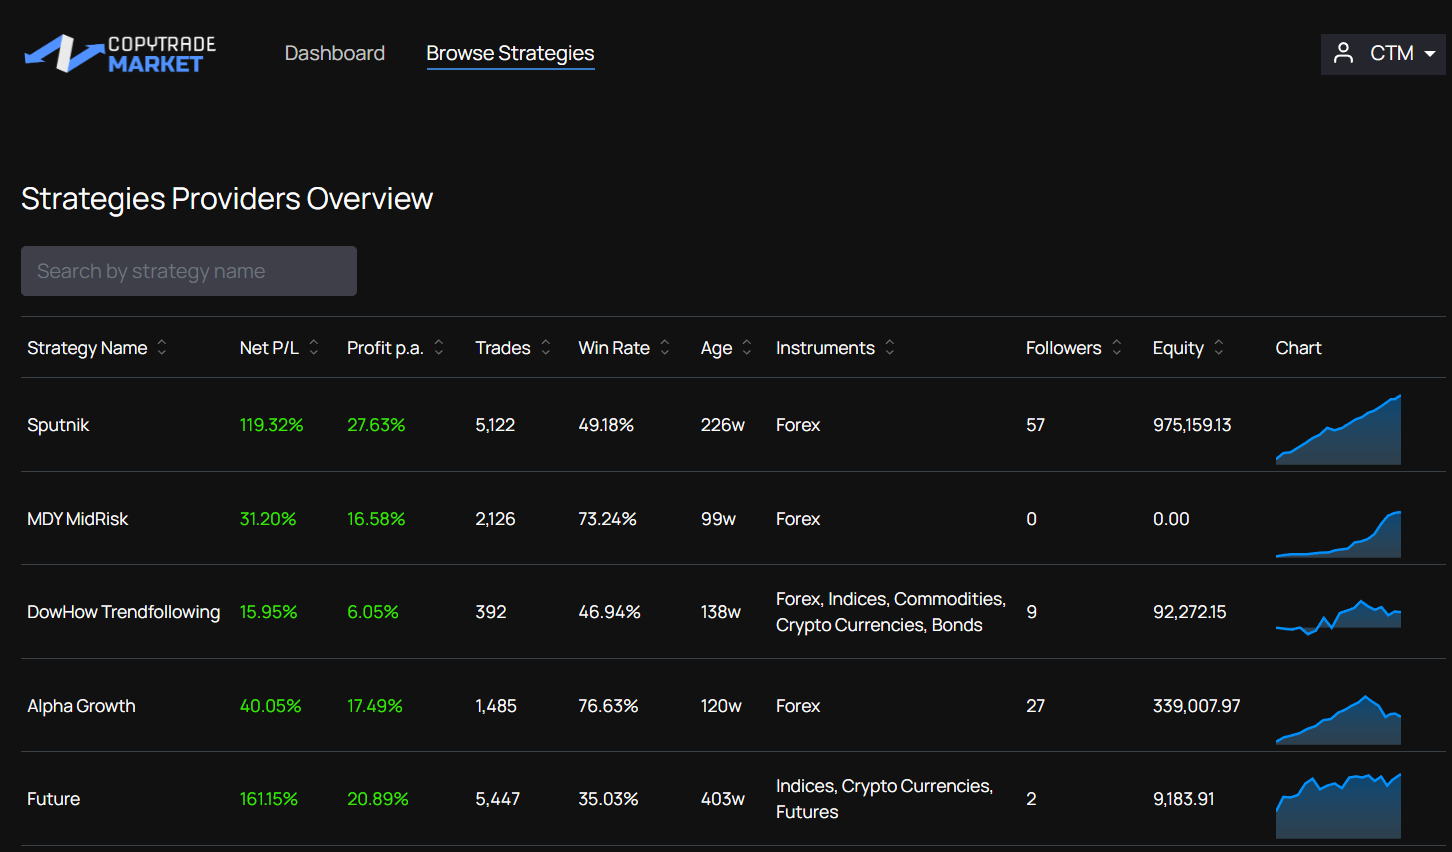Open the Alpha Growth strategy
This screenshot has width=1452, height=852.
[81, 706]
